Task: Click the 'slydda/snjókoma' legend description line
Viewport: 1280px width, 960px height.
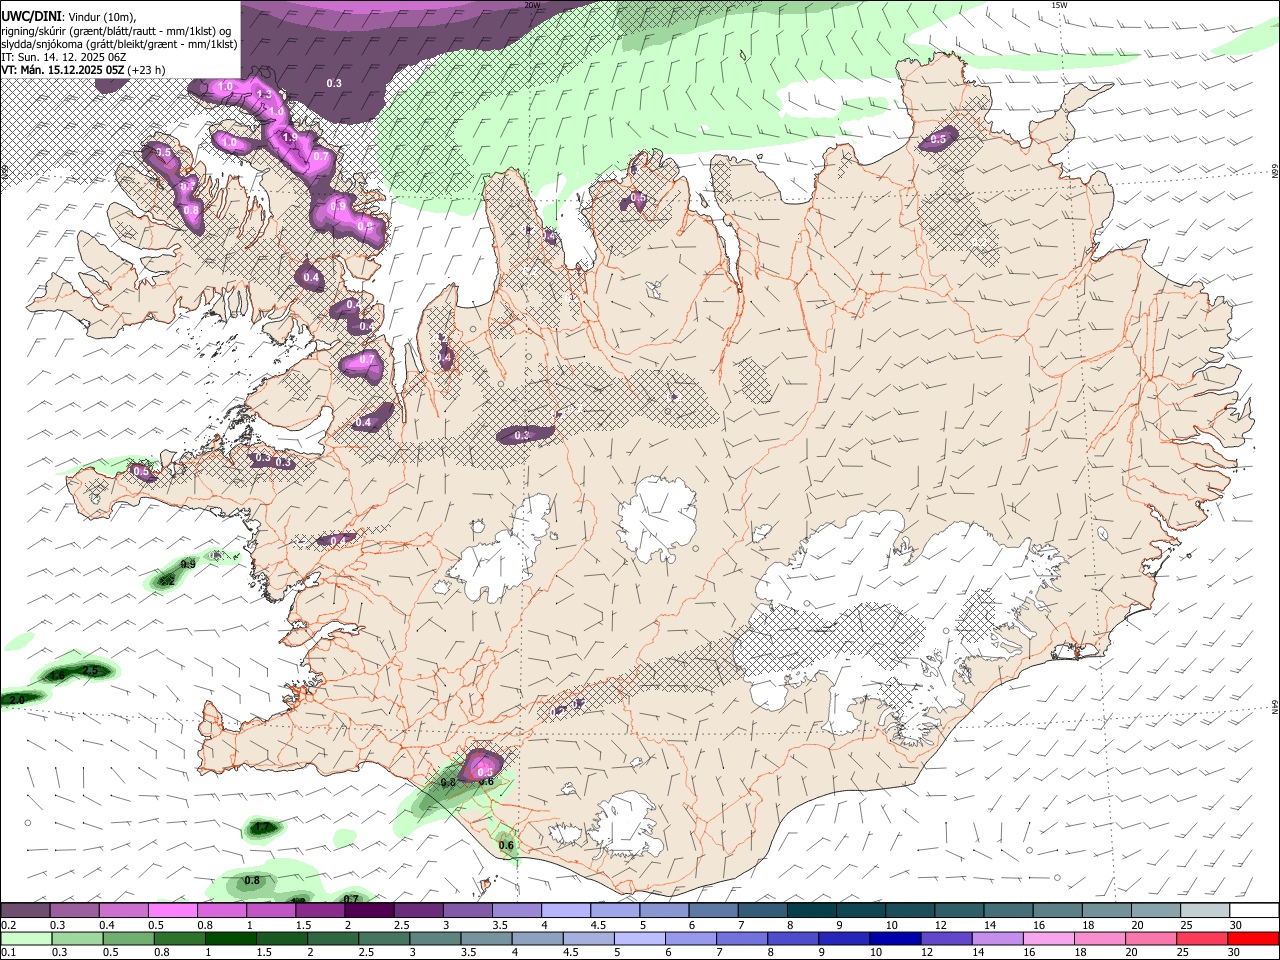Action: click(x=119, y=44)
